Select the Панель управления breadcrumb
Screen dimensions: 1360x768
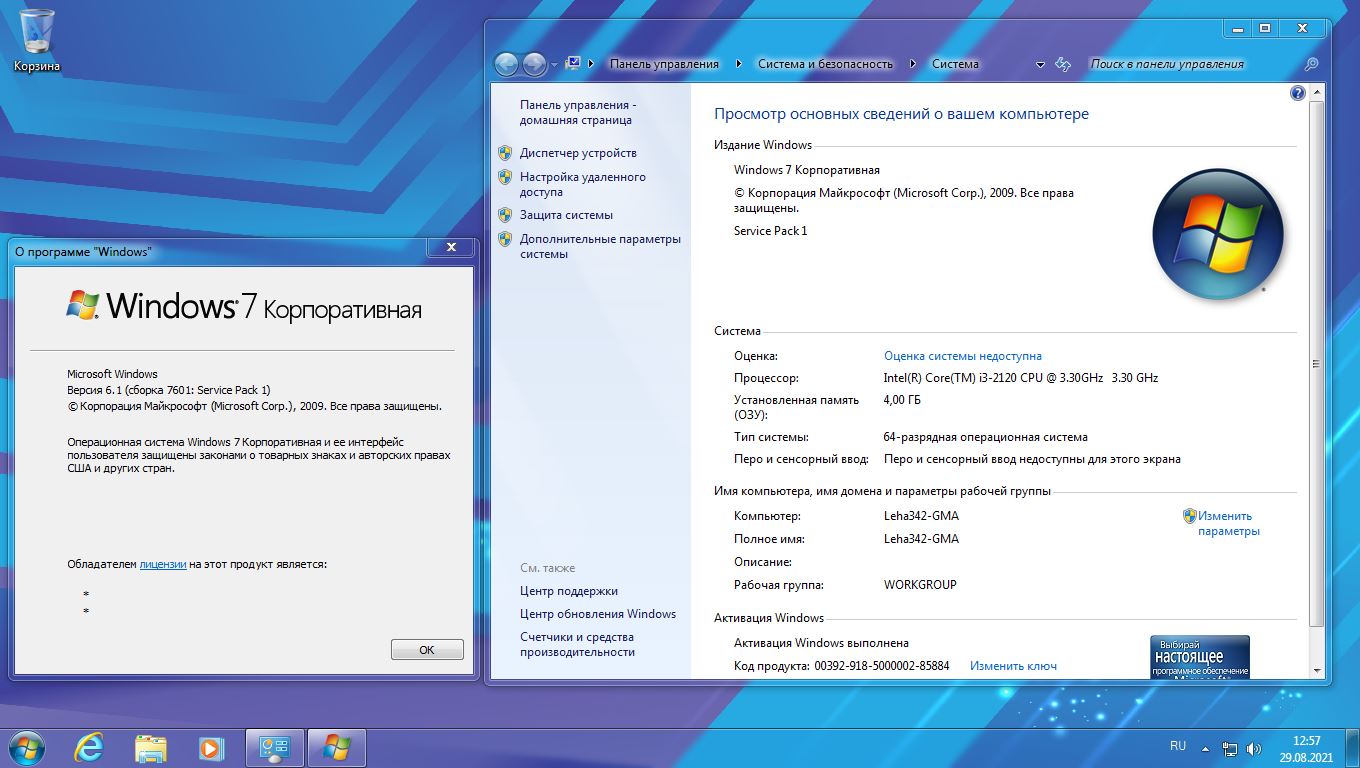point(664,64)
